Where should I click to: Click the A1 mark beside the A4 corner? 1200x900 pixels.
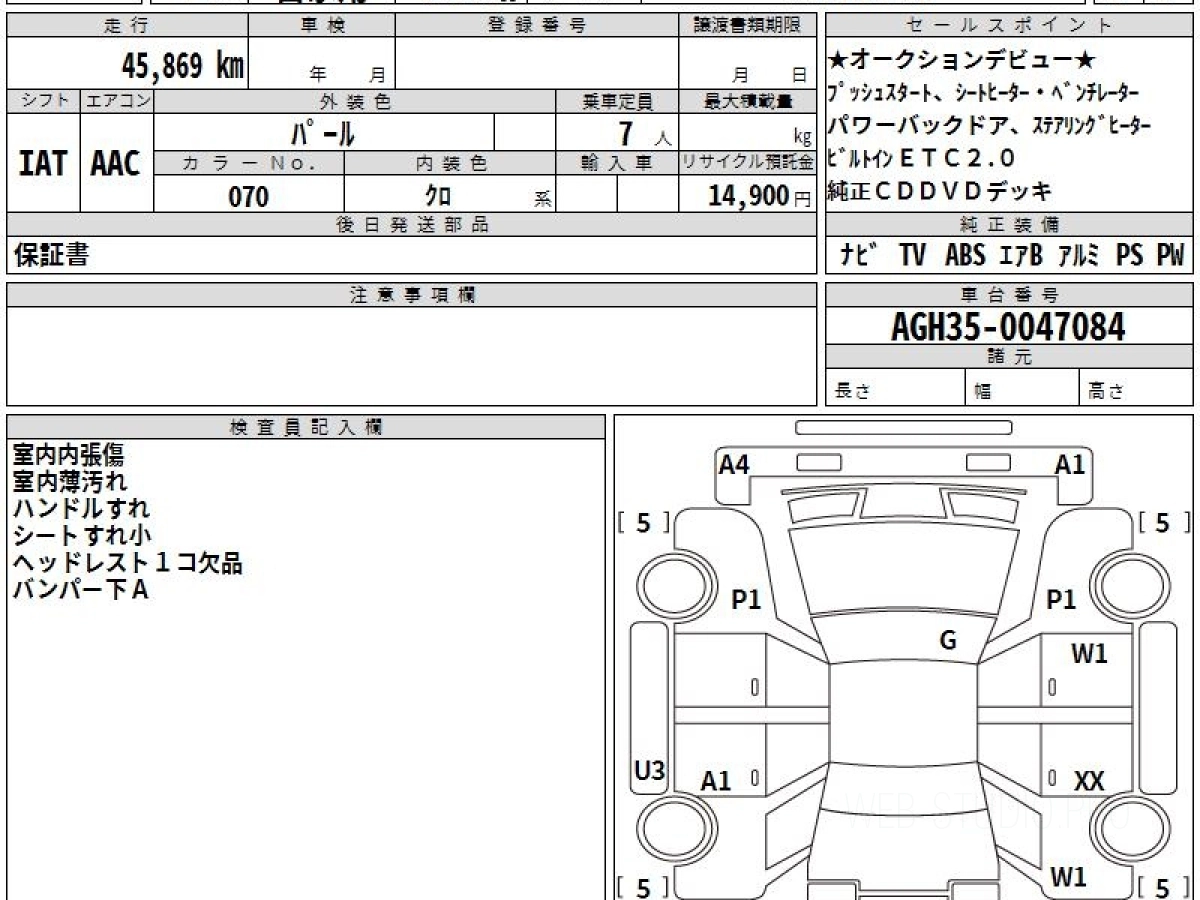click(1070, 464)
